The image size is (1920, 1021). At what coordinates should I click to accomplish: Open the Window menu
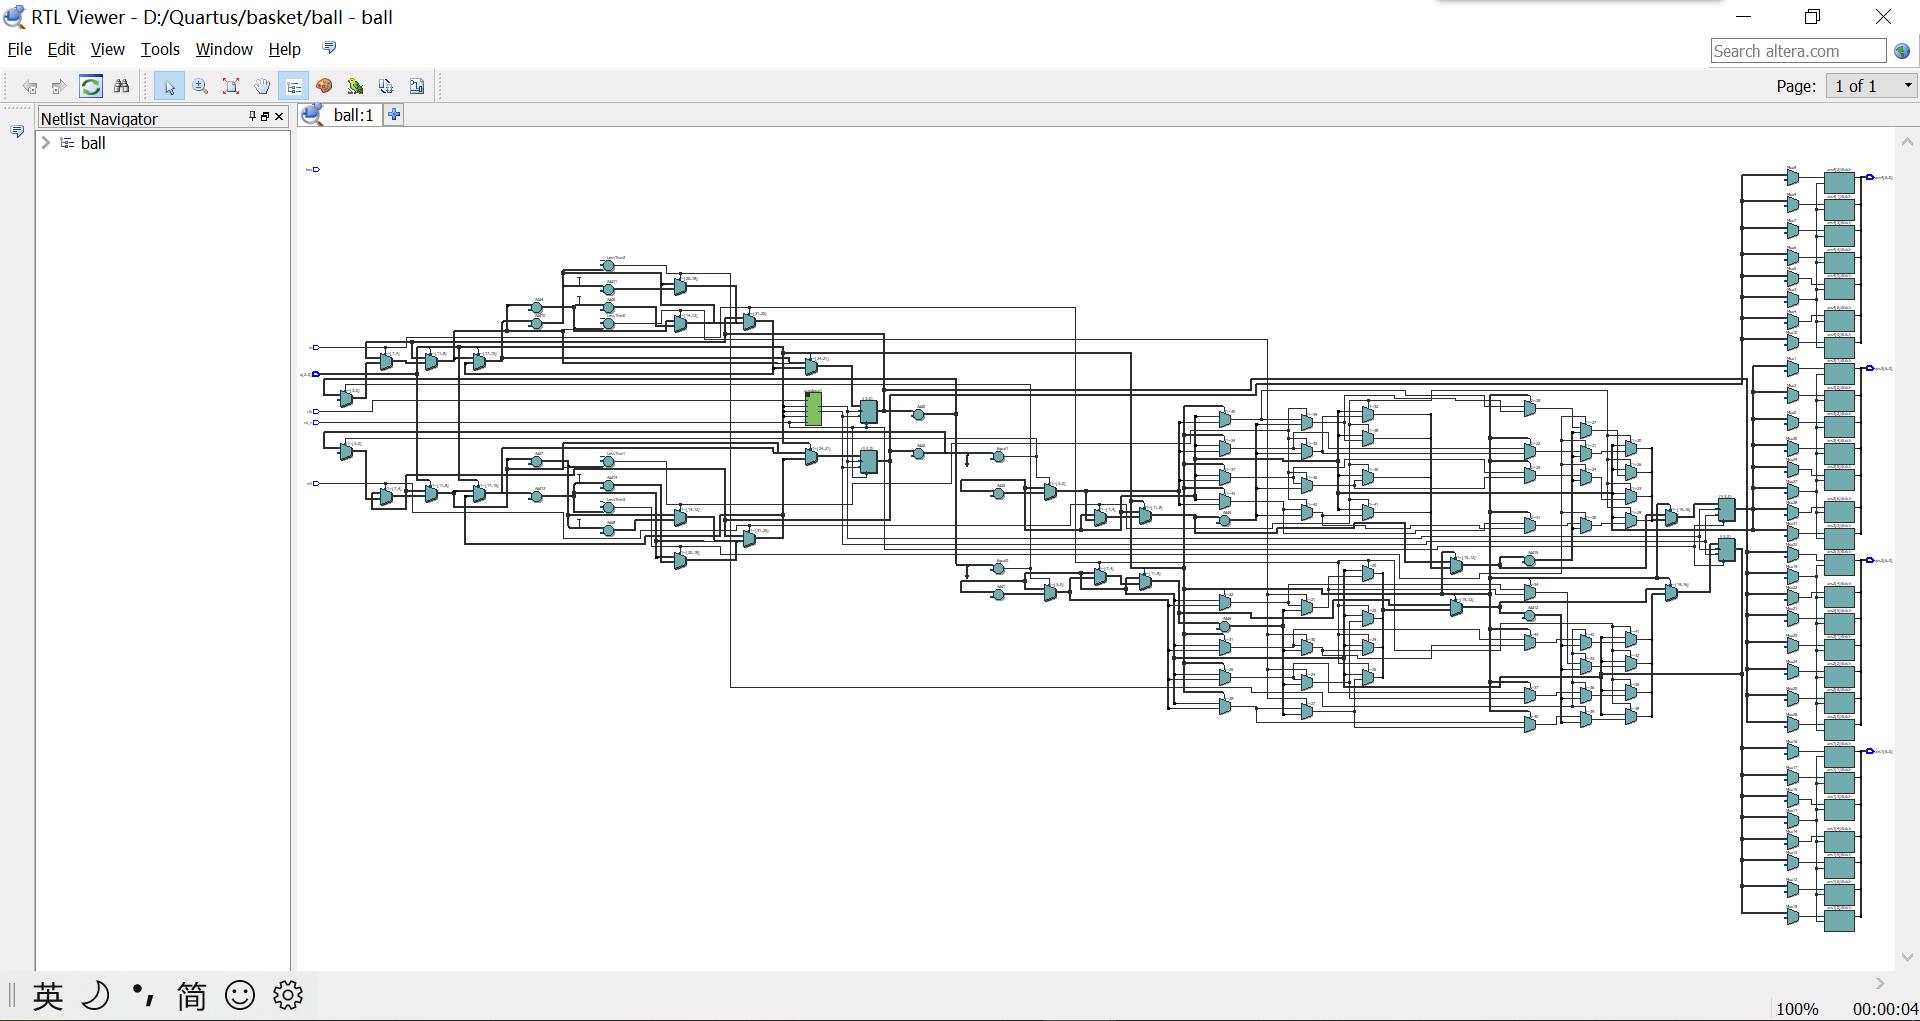(x=224, y=49)
